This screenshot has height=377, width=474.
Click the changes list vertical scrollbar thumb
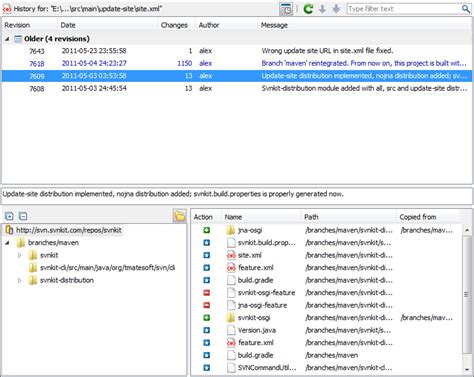[467, 294]
